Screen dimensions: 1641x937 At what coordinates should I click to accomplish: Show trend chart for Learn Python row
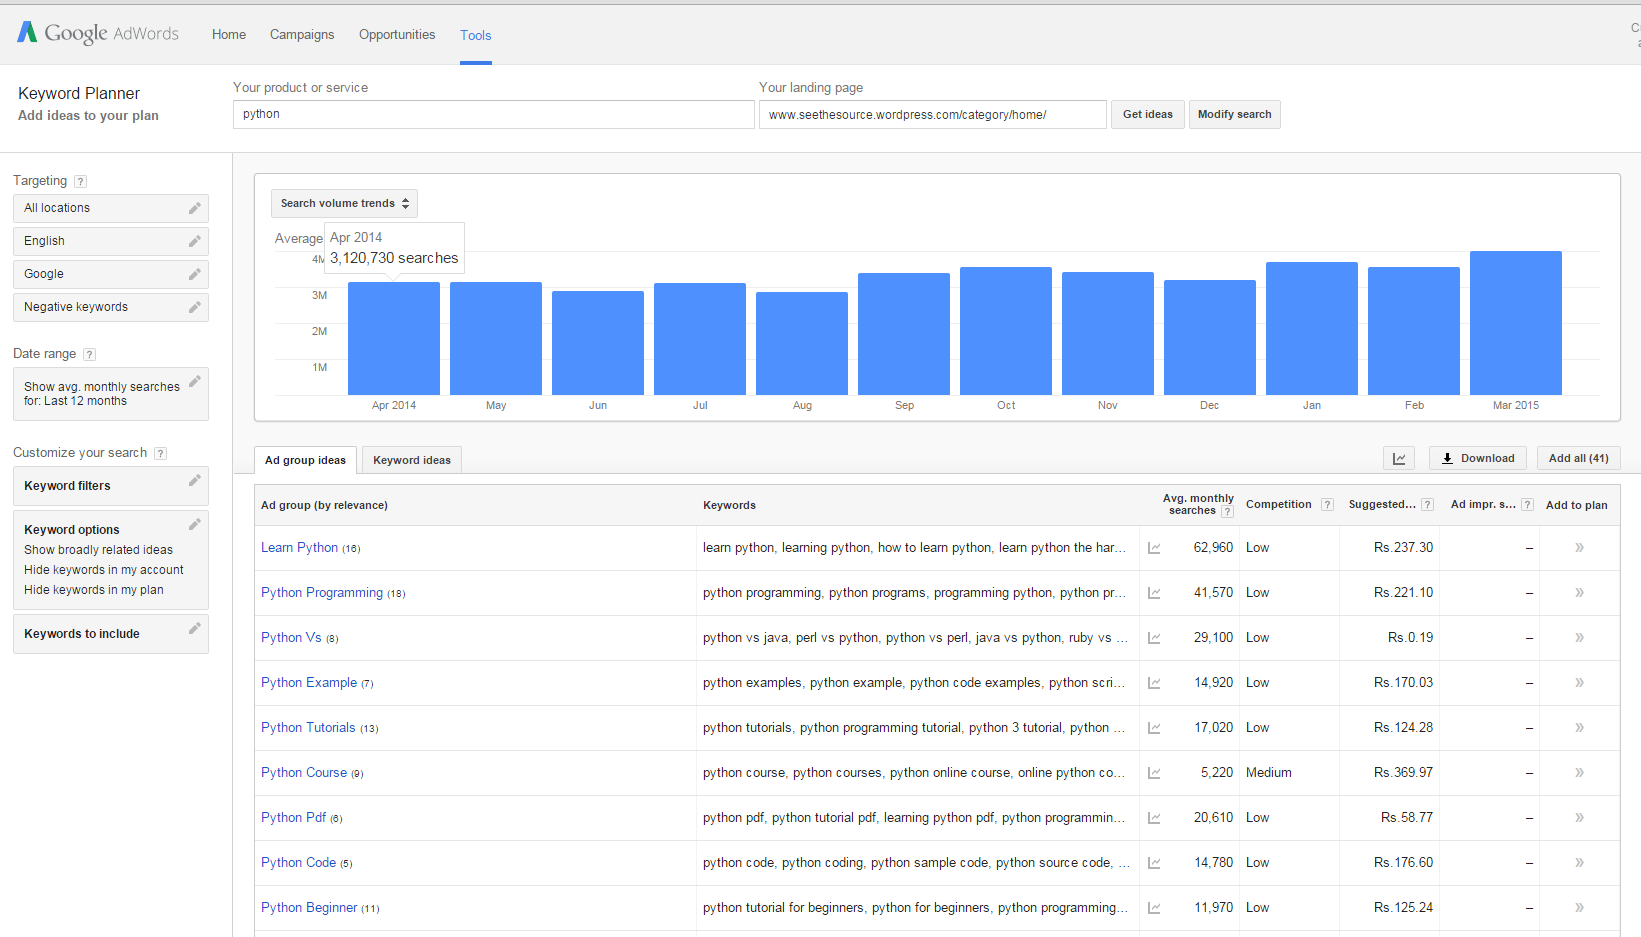(x=1154, y=548)
